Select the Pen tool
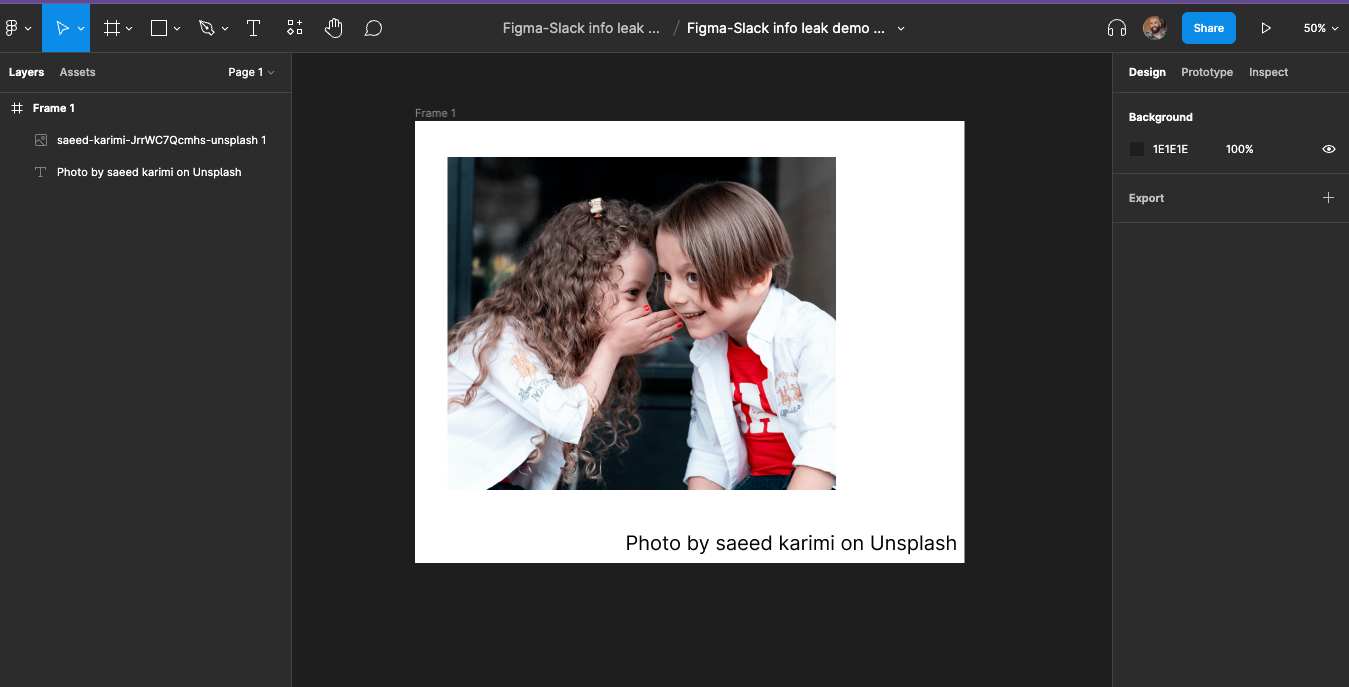The height and width of the screenshot is (687, 1349). pos(207,28)
